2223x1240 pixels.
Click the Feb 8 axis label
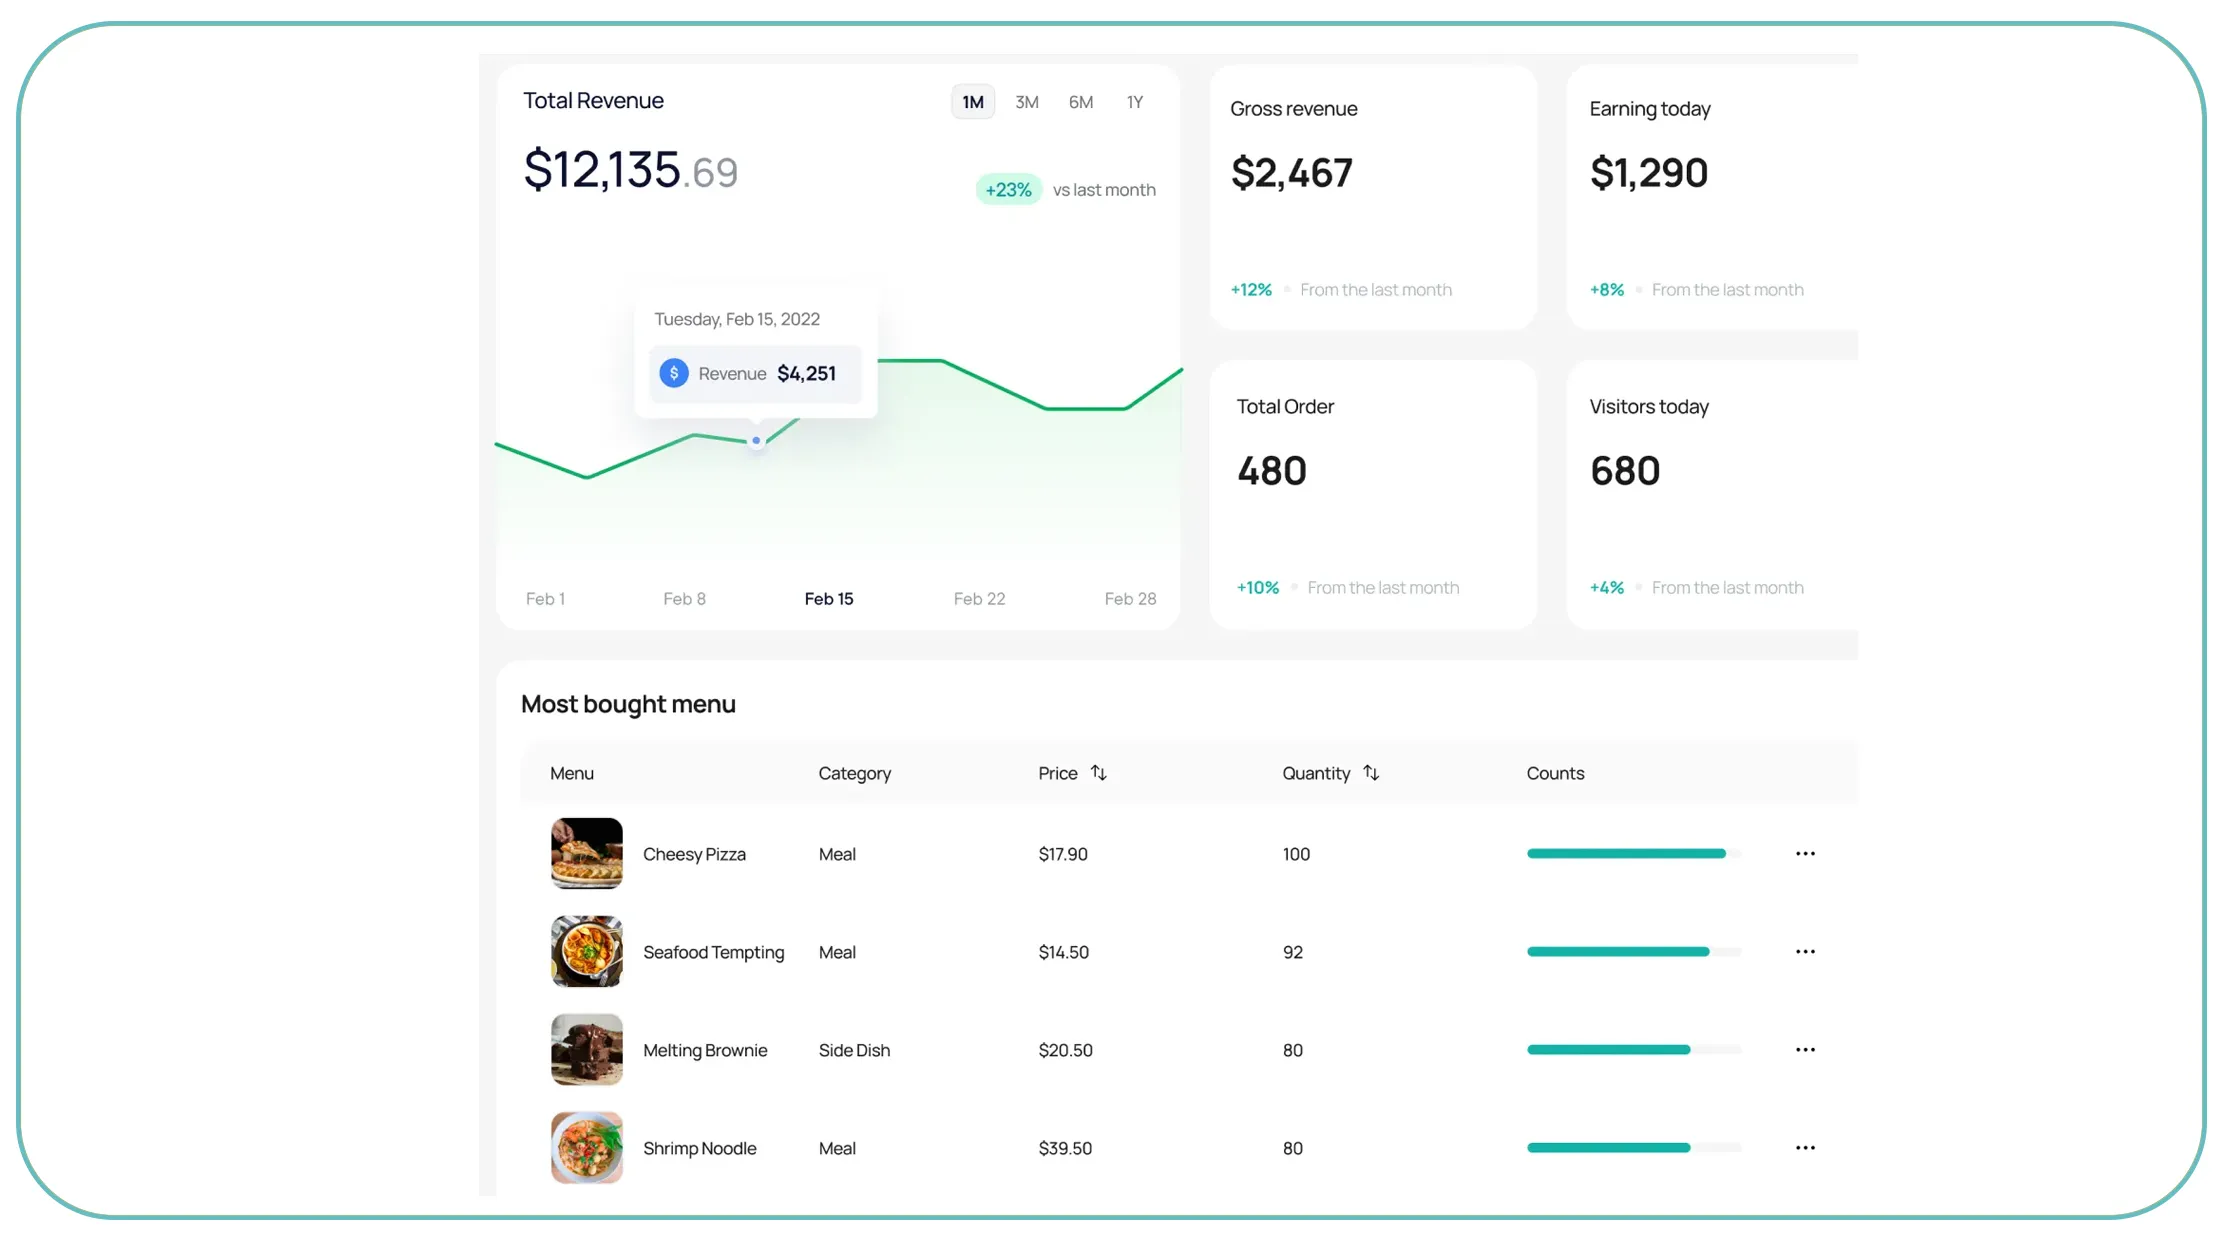(x=685, y=599)
